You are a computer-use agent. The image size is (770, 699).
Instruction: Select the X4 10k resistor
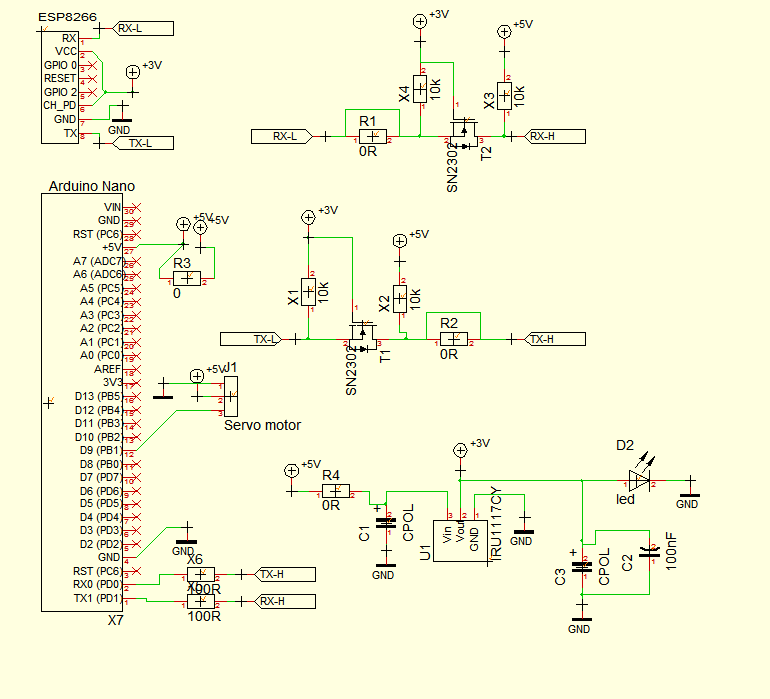pyautogui.click(x=420, y=90)
